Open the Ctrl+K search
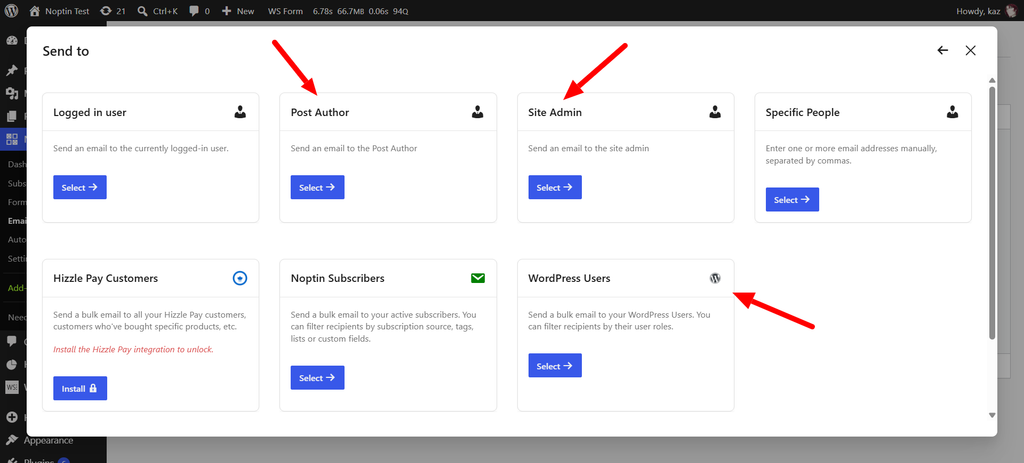Image resolution: width=1024 pixels, height=463 pixels. pos(157,11)
